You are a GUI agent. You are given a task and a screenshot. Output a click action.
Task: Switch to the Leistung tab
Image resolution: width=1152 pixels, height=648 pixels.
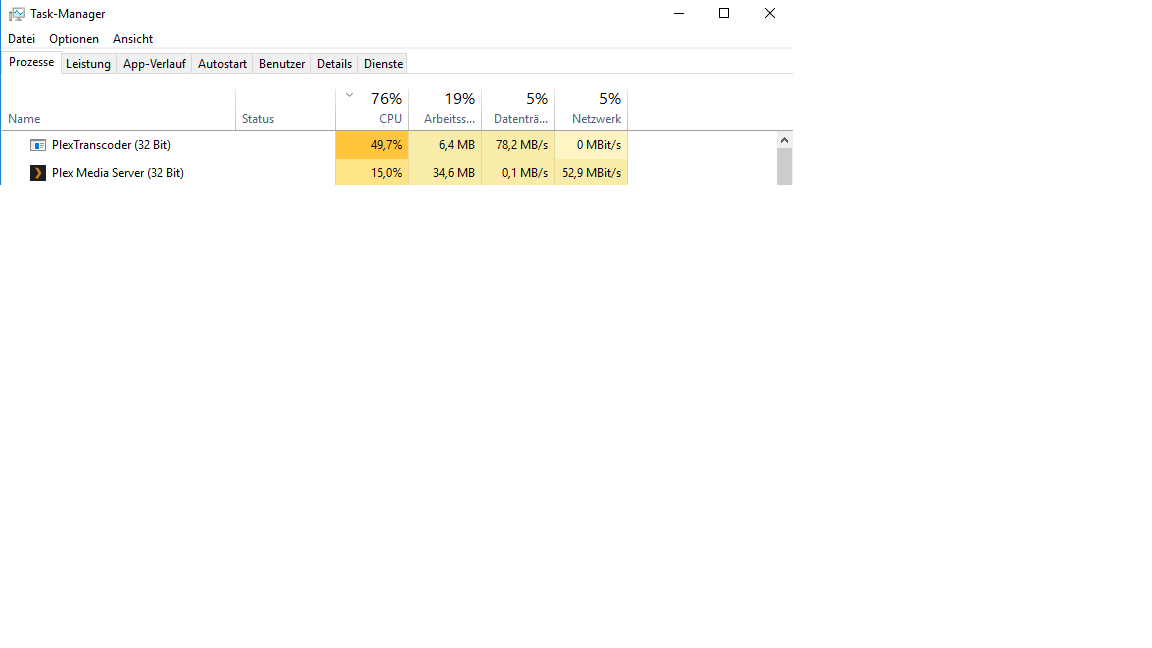point(88,64)
